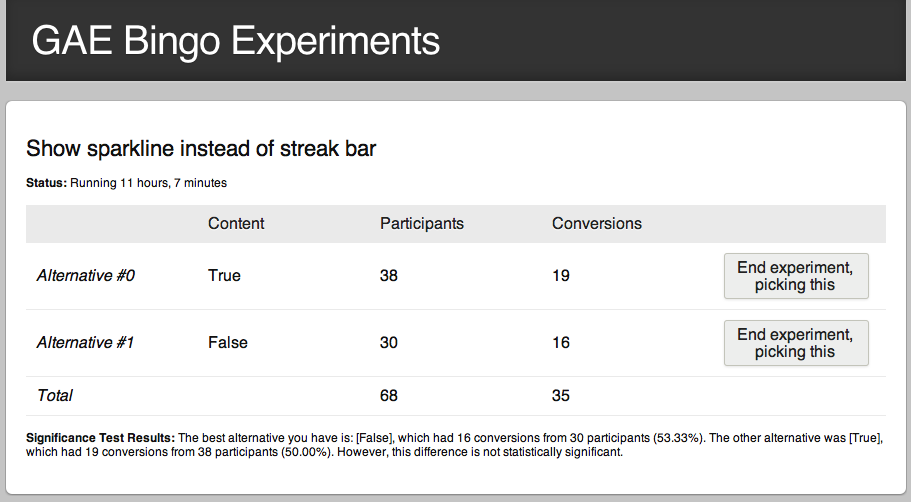Select the Total row label
This screenshot has height=502, width=911.
55,395
